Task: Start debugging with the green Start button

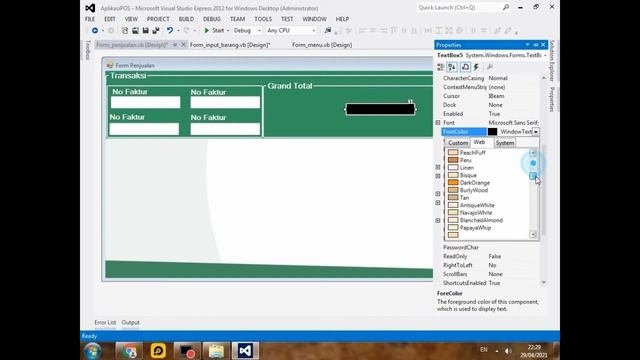Action: click(214, 31)
